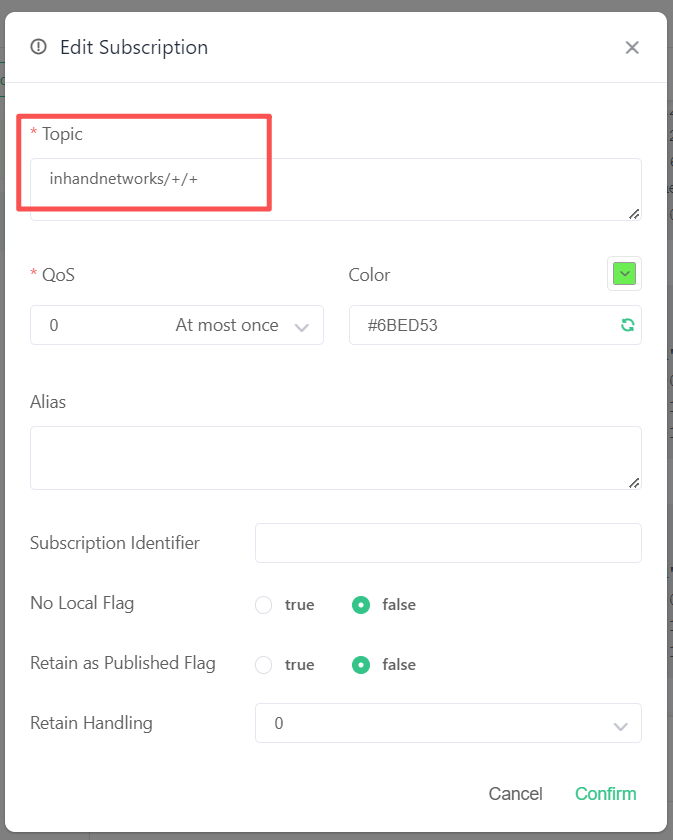673x840 pixels.
Task: Select the Subscription Identifier input box
Action: pos(448,543)
